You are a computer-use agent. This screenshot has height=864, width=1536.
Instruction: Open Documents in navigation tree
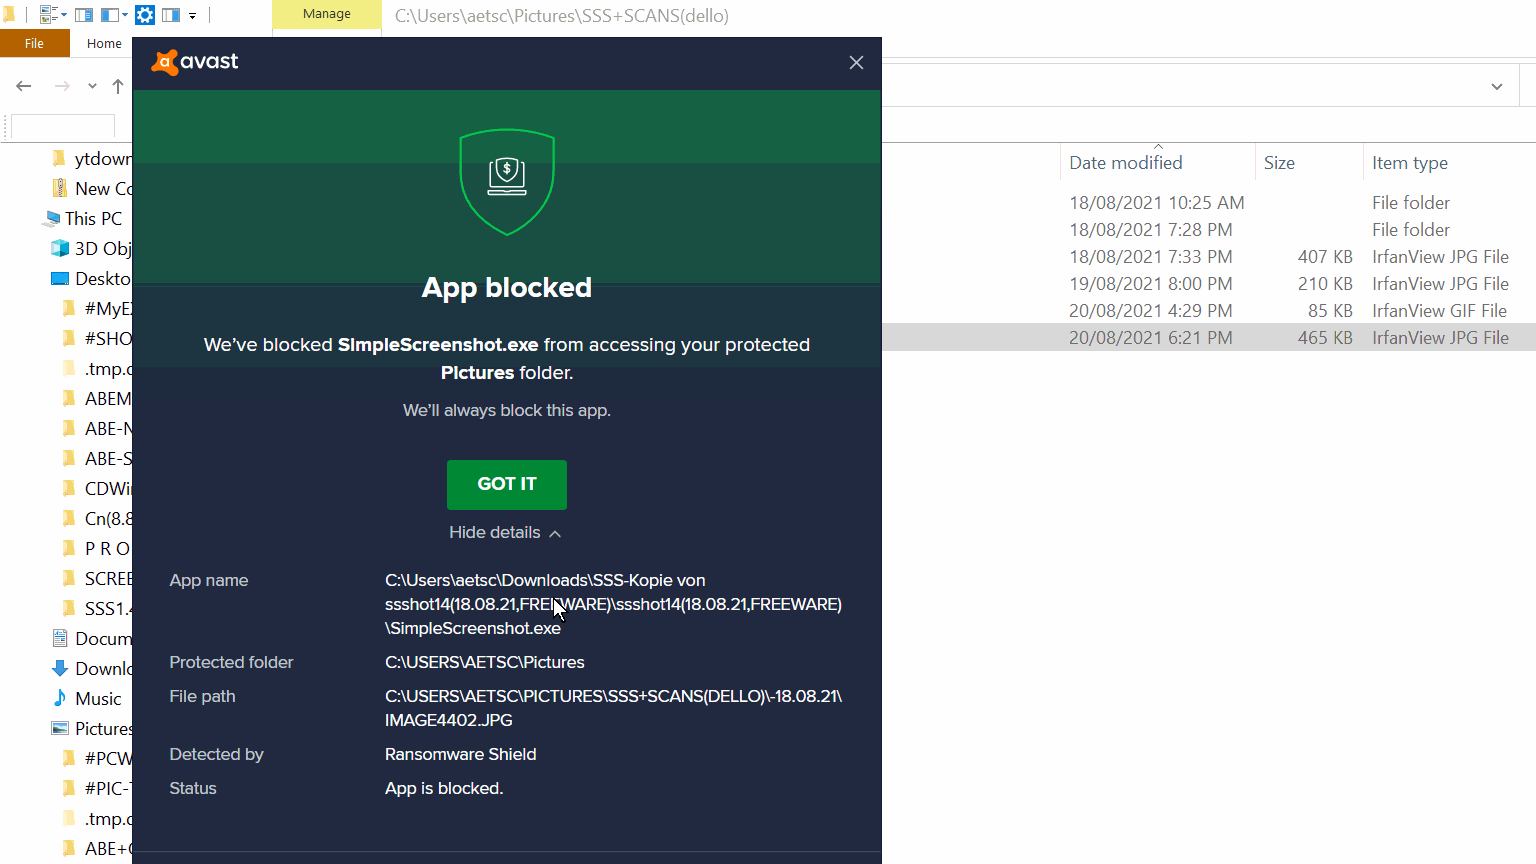point(91,639)
